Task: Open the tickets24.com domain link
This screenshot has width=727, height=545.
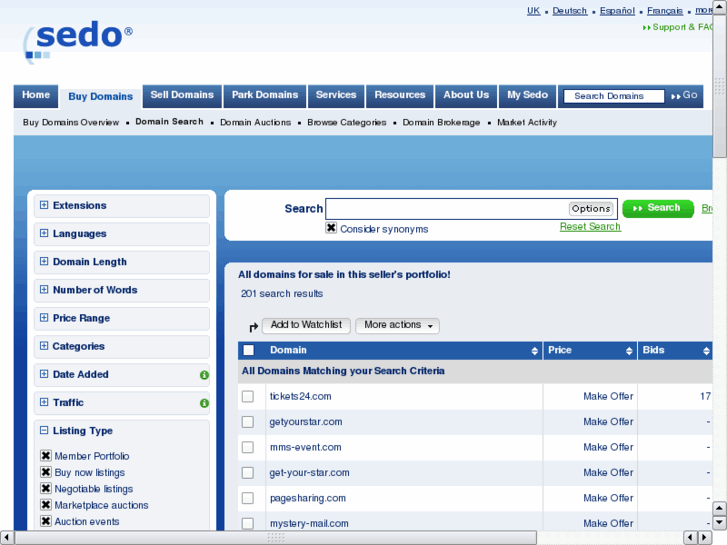Action: (x=300, y=397)
